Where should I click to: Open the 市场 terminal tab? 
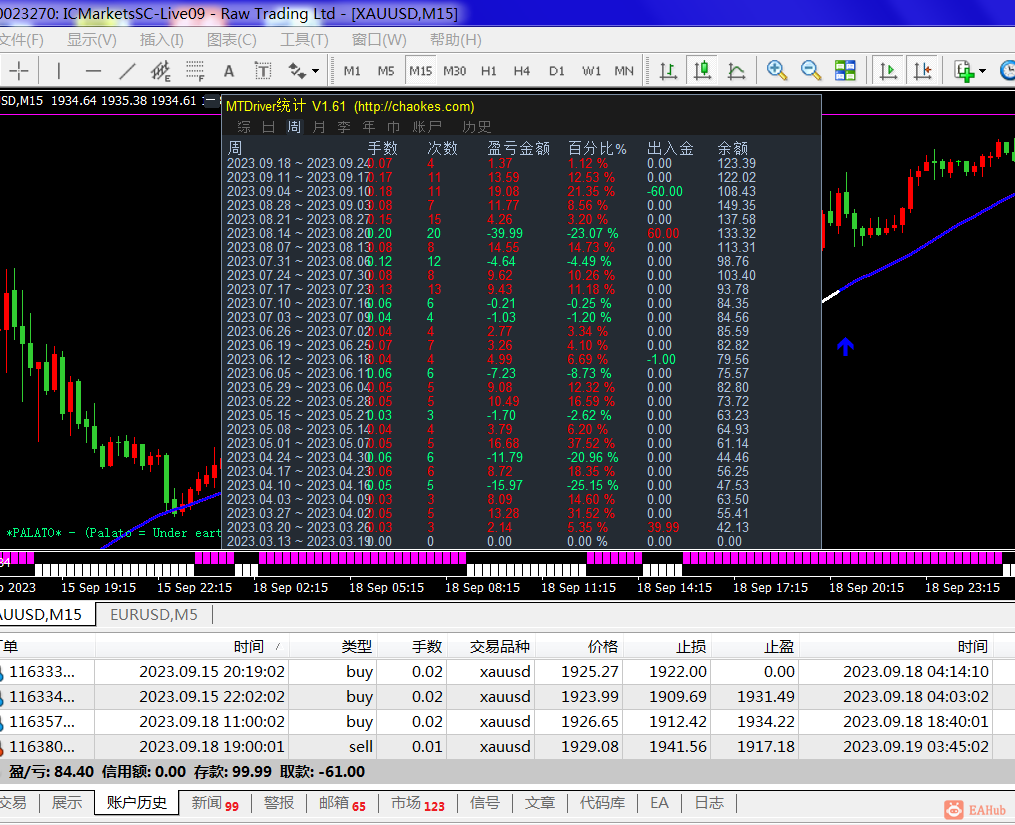pyautogui.click(x=418, y=803)
